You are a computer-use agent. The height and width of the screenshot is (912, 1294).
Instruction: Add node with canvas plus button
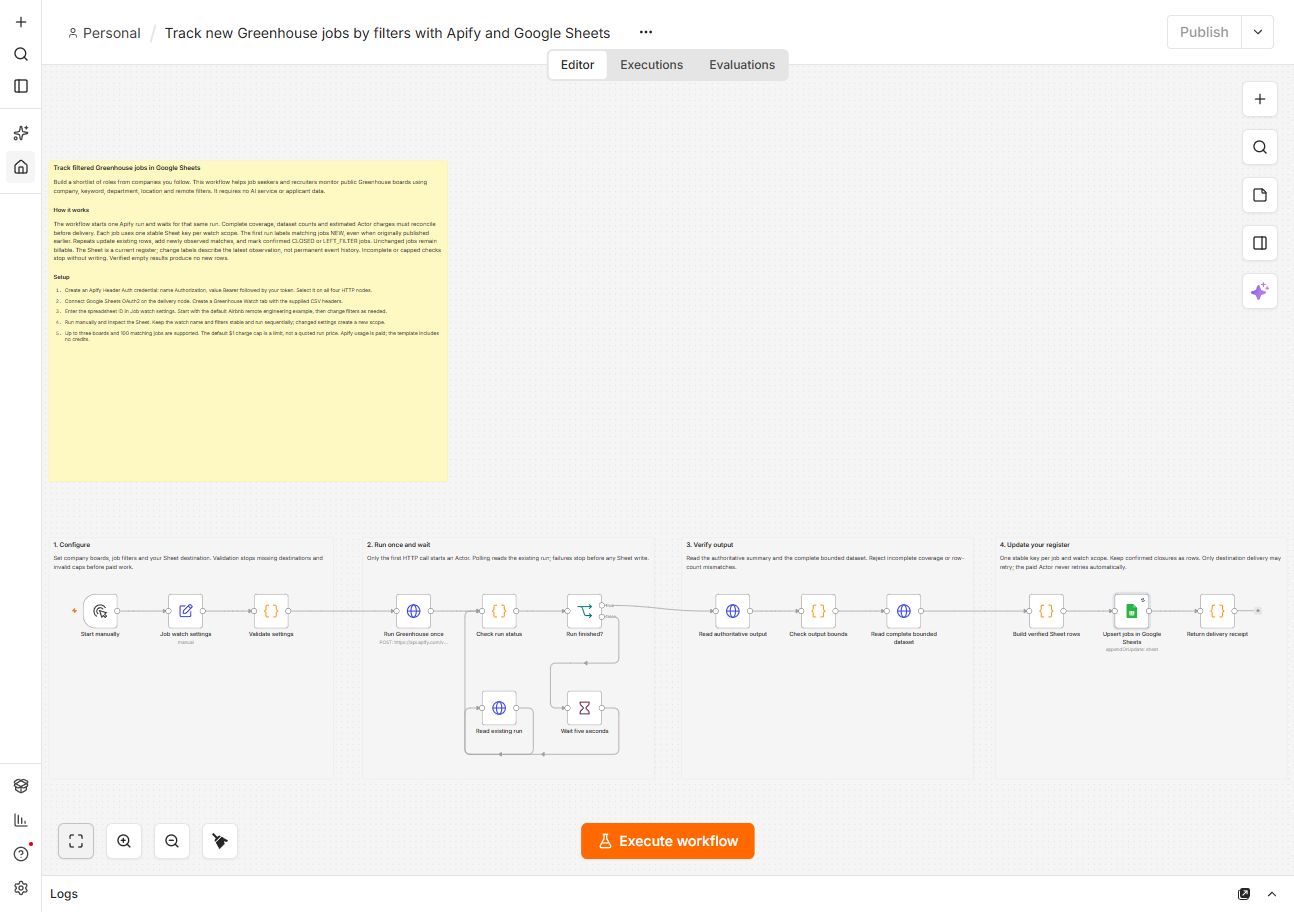pyautogui.click(x=1260, y=99)
